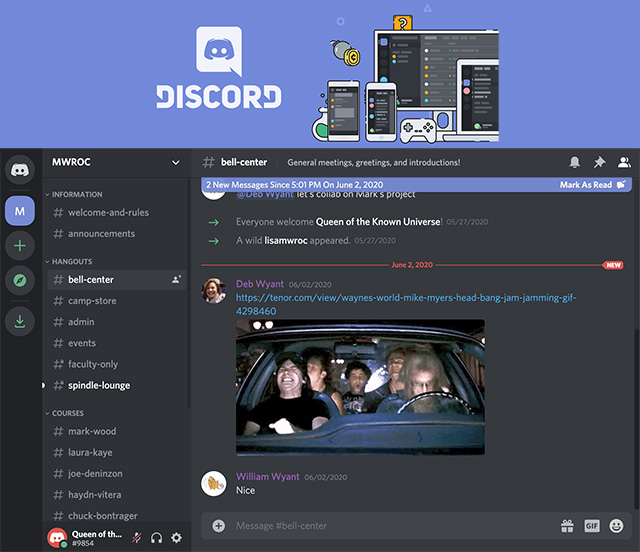Toggle microphone mute in user panel
Screen dimensions: 640x552
(x=137, y=538)
